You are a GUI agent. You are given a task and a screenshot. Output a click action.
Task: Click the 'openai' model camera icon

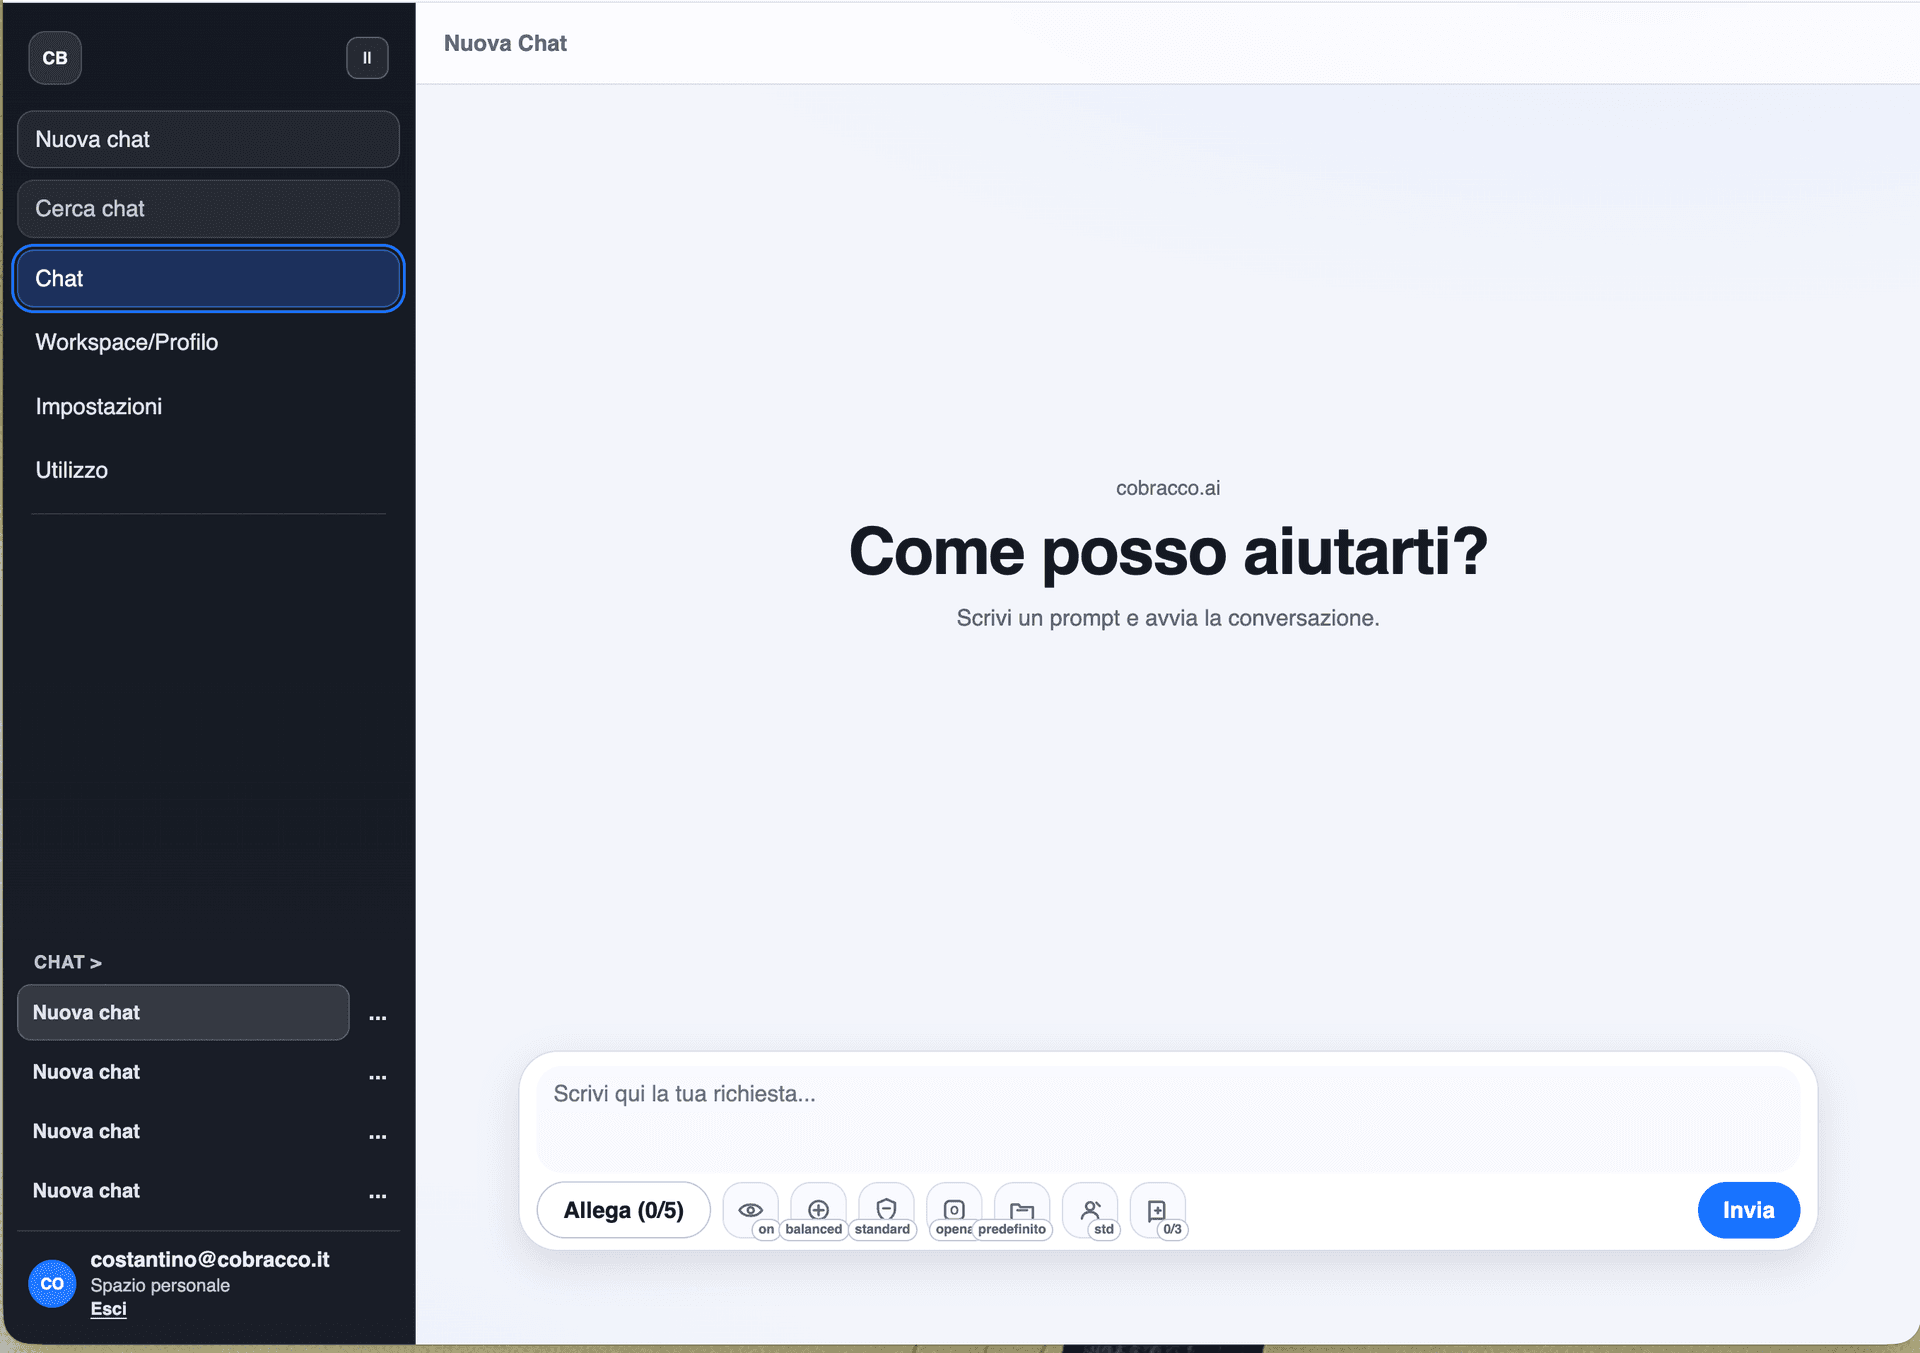[953, 1210]
